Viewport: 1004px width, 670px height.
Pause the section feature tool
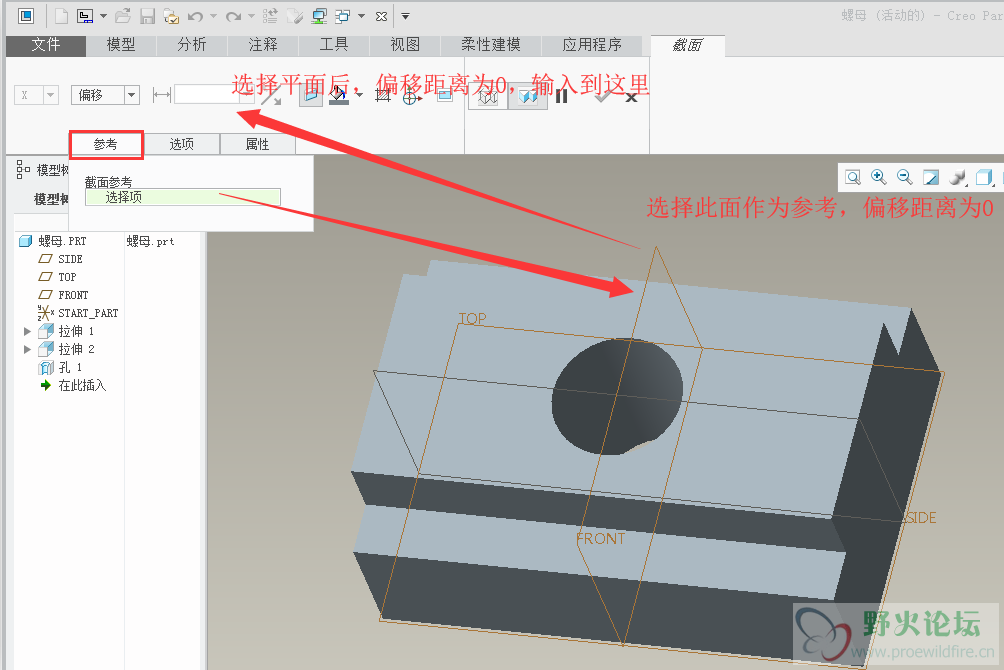562,97
